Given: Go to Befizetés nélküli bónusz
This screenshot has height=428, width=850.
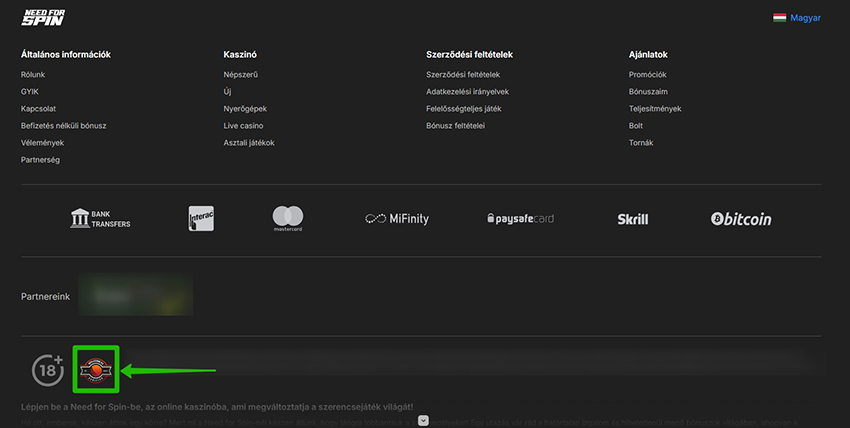Looking at the screenshot, I should pyautogui.click(x=63, y=125).
